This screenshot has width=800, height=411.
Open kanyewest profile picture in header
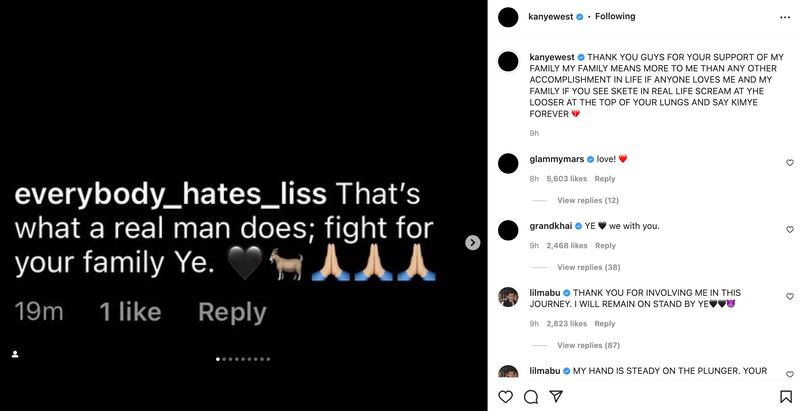pos(509,17)
